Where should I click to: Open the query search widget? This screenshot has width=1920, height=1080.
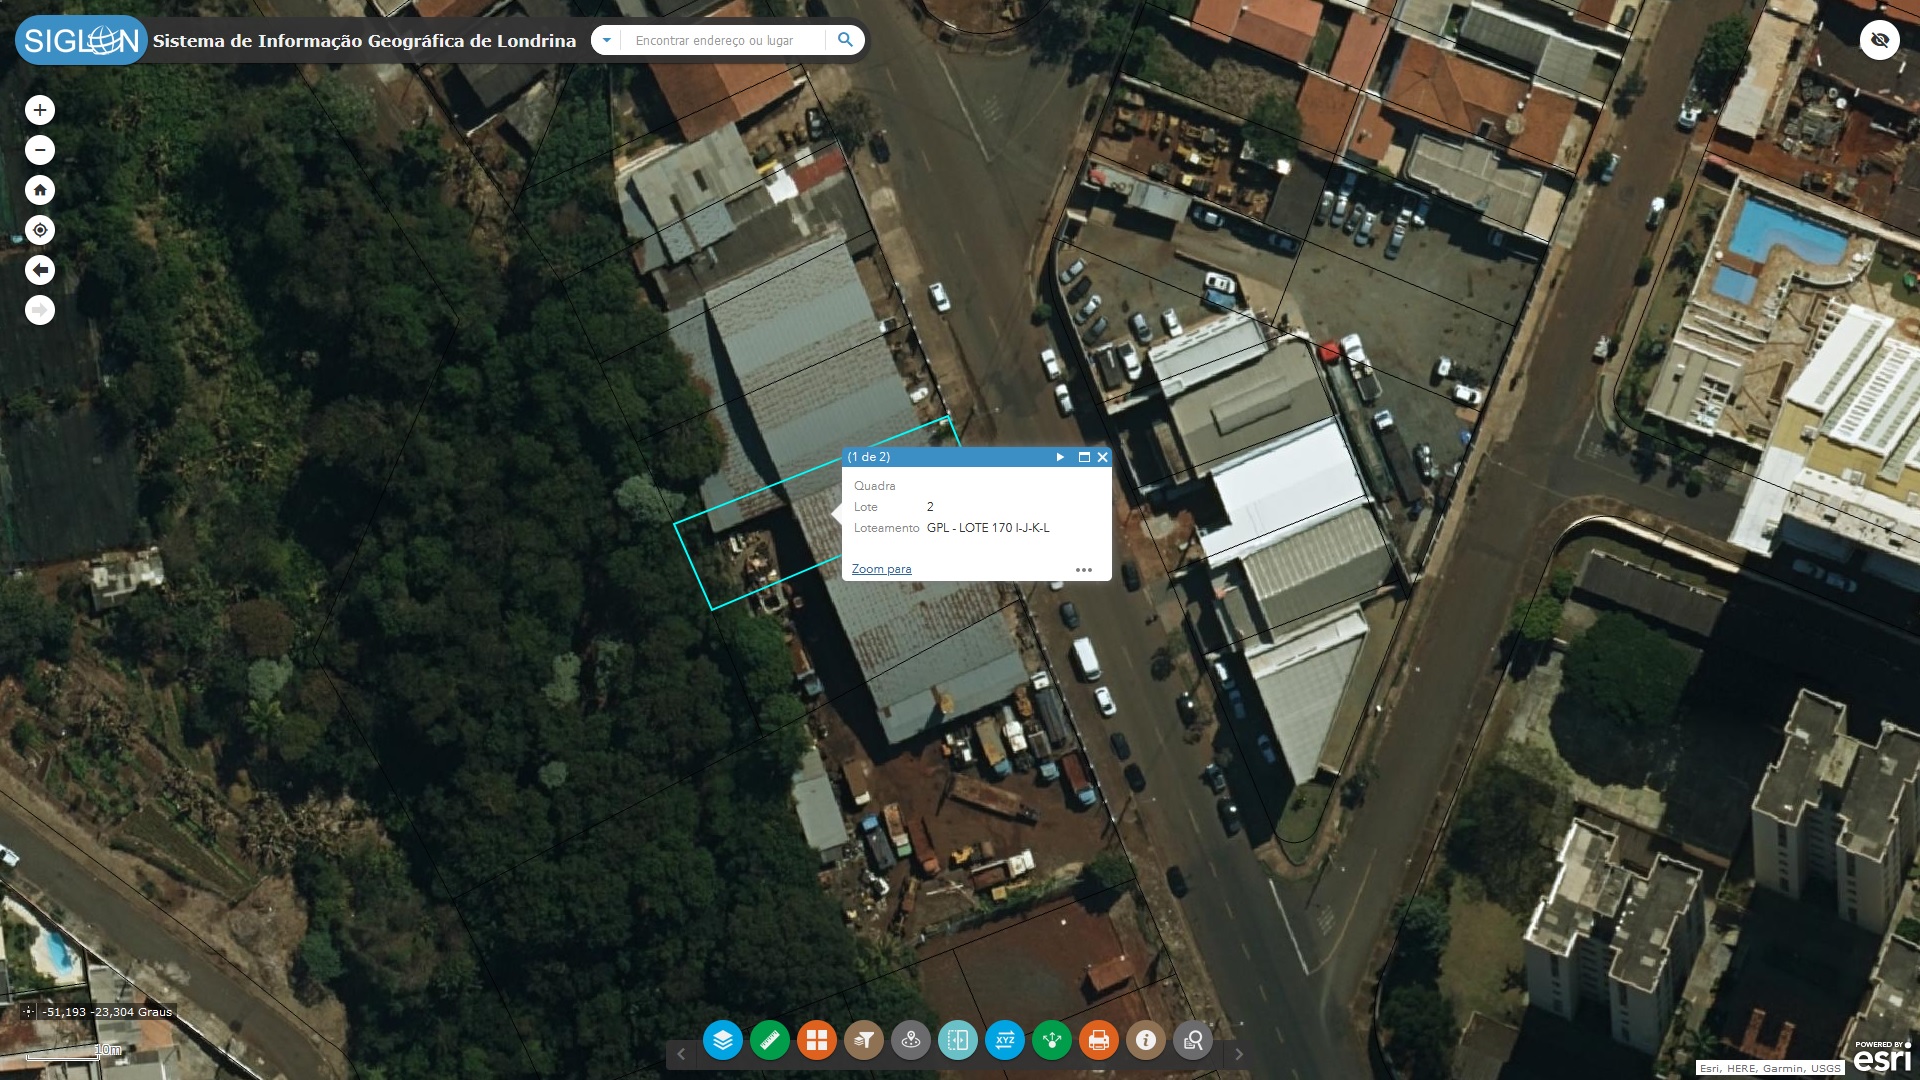point(1193,1040)
